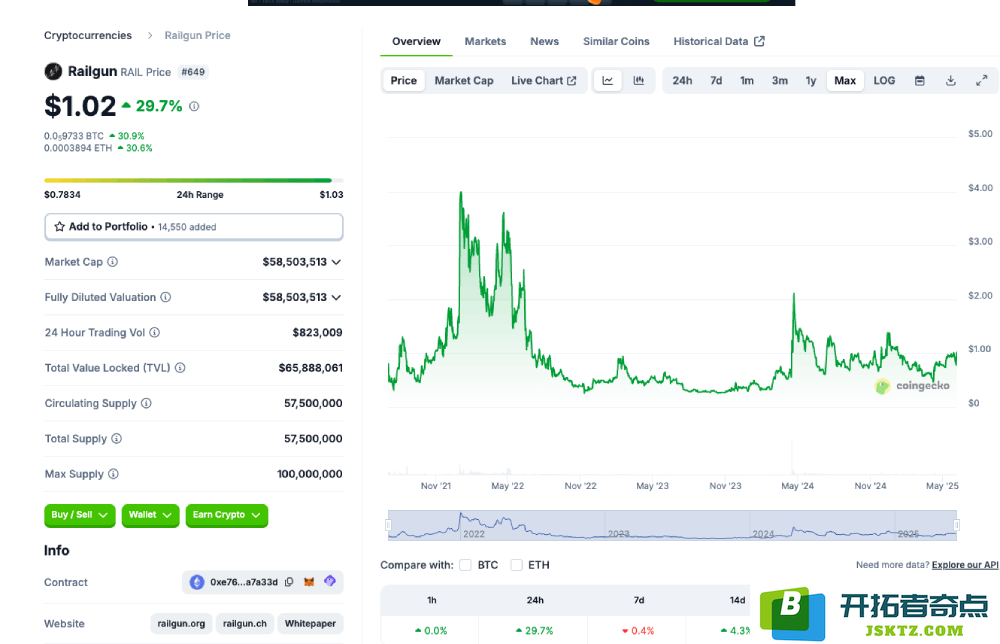The width and height of the screenshot is (1000, 644).
Task: Open the Wallet dropdown
Action: [x=151, y=515]
